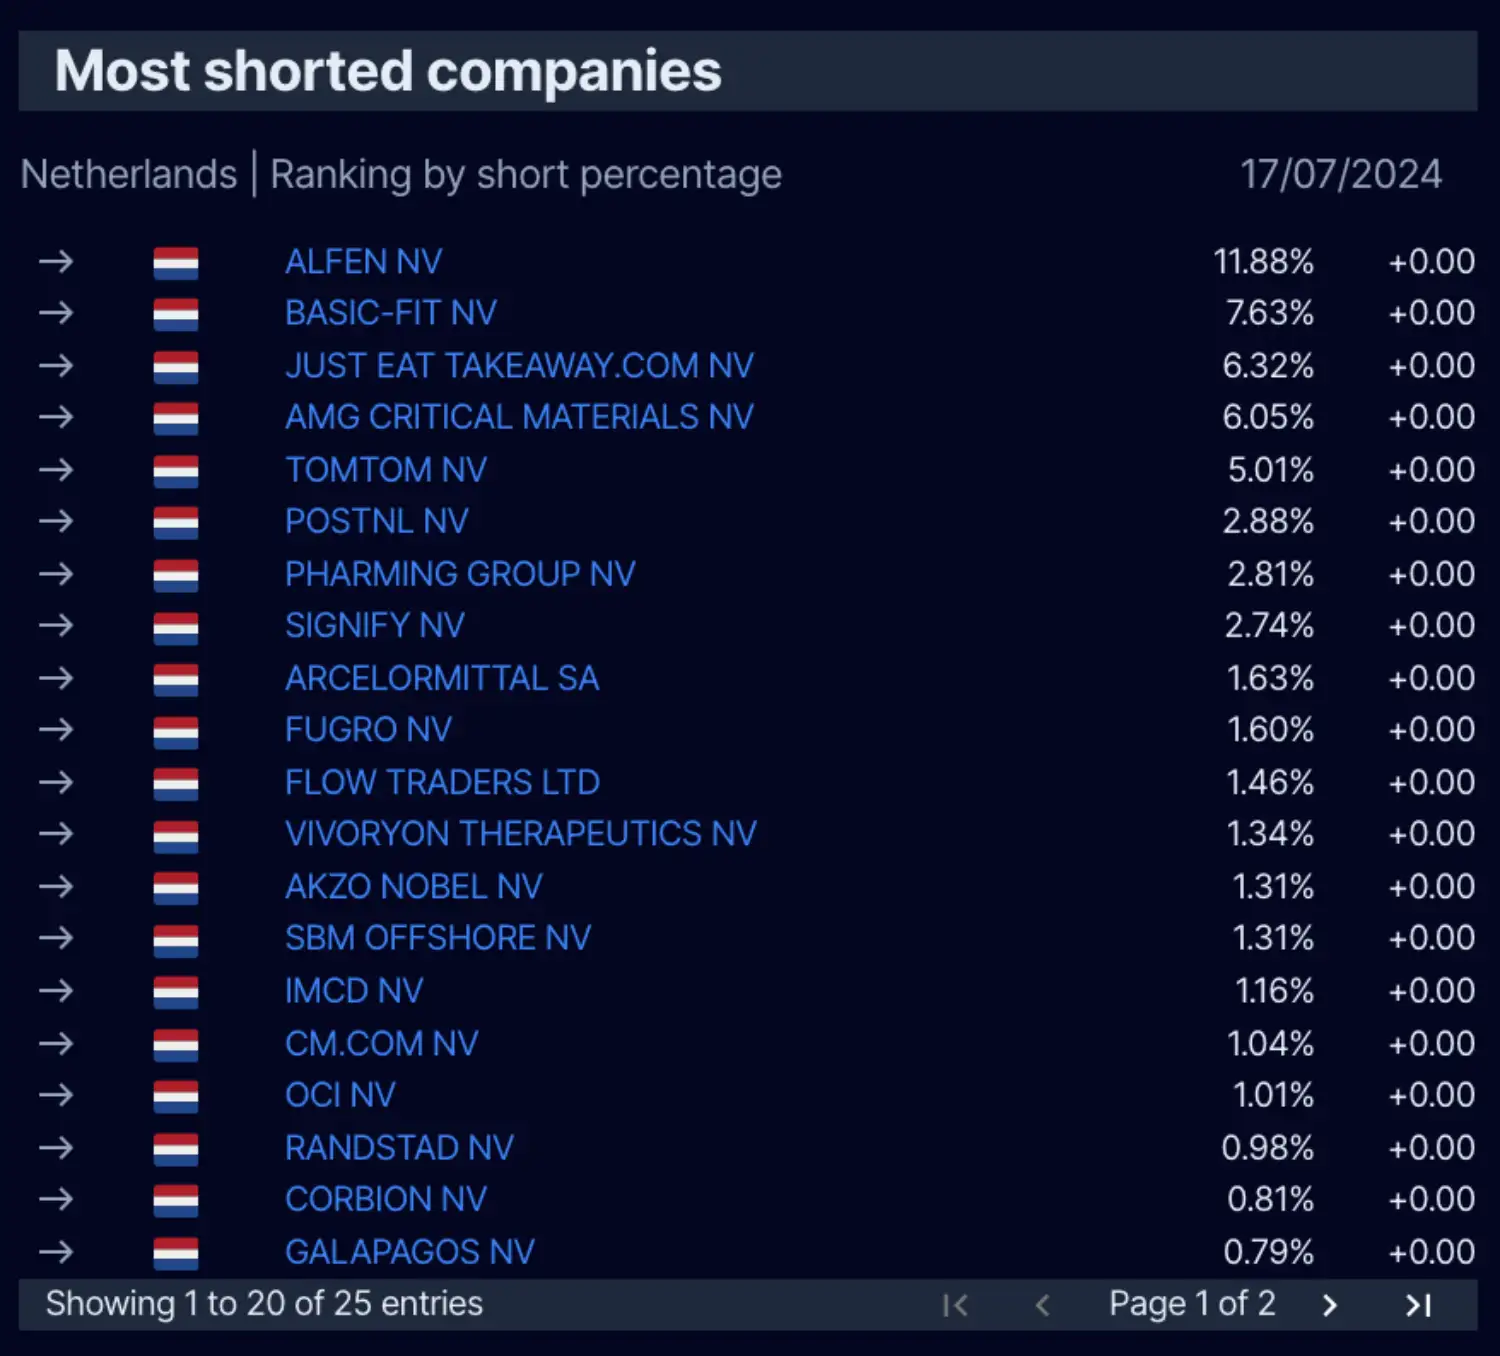The height and width of the screenshot is (1356, 1500).
Task: Go to the first page icon
Action: coord(955,1305)
